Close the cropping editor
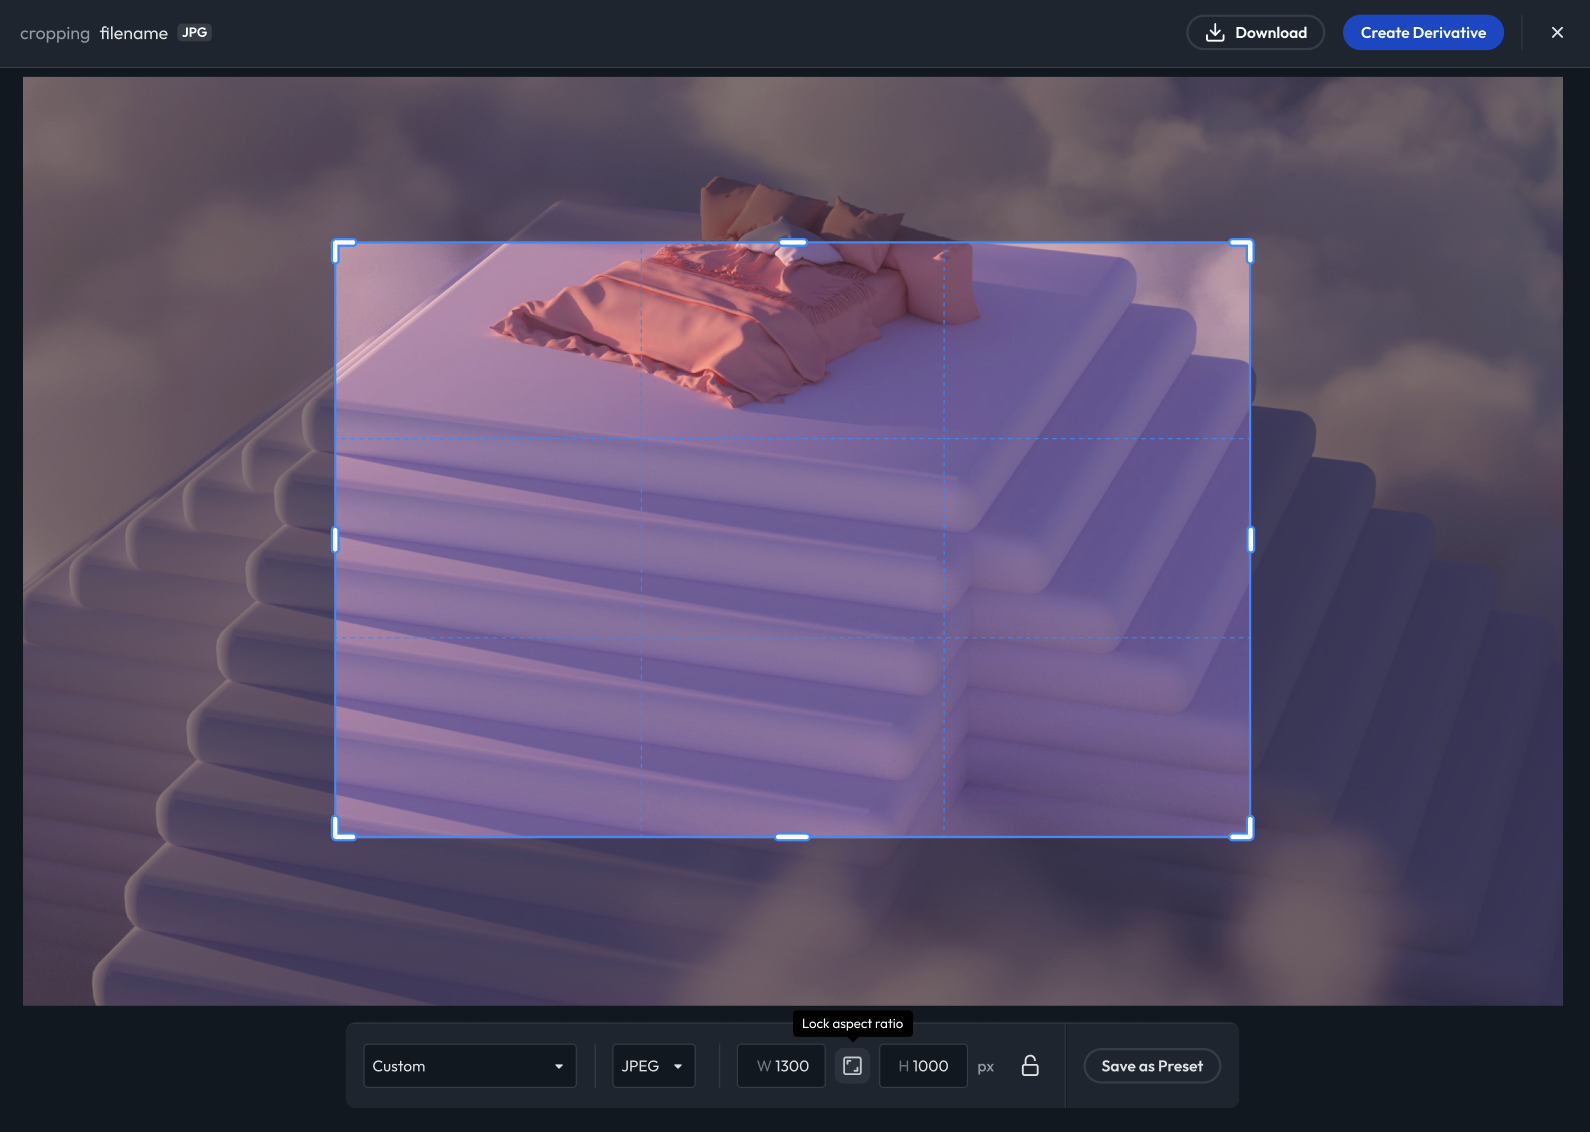The height and width of the screenshot is (1132, 1590). point(1557,33)
